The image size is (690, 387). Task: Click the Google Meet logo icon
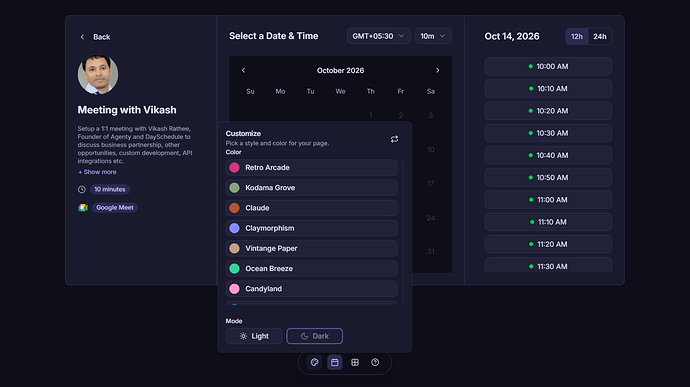(83, 207)
